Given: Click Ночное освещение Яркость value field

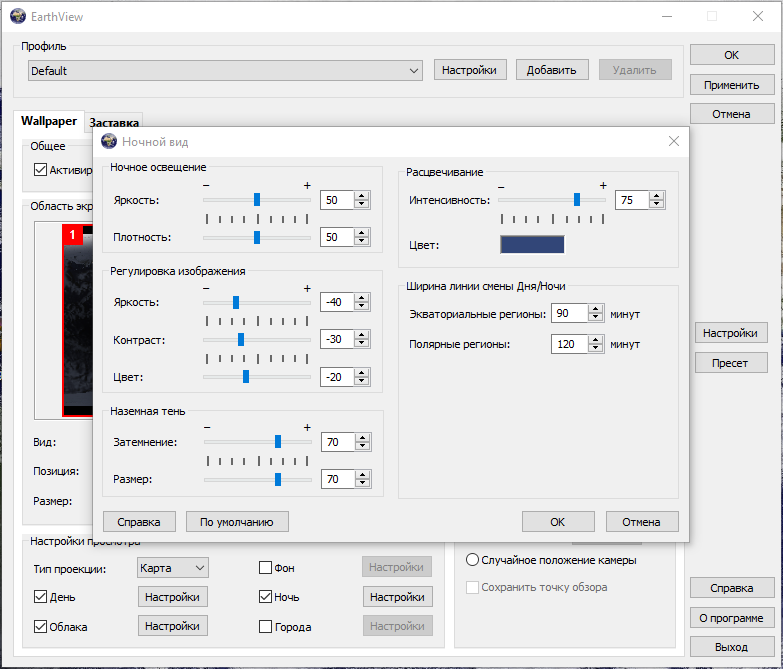Looking at the screenshot, I should tap(337, 200).
